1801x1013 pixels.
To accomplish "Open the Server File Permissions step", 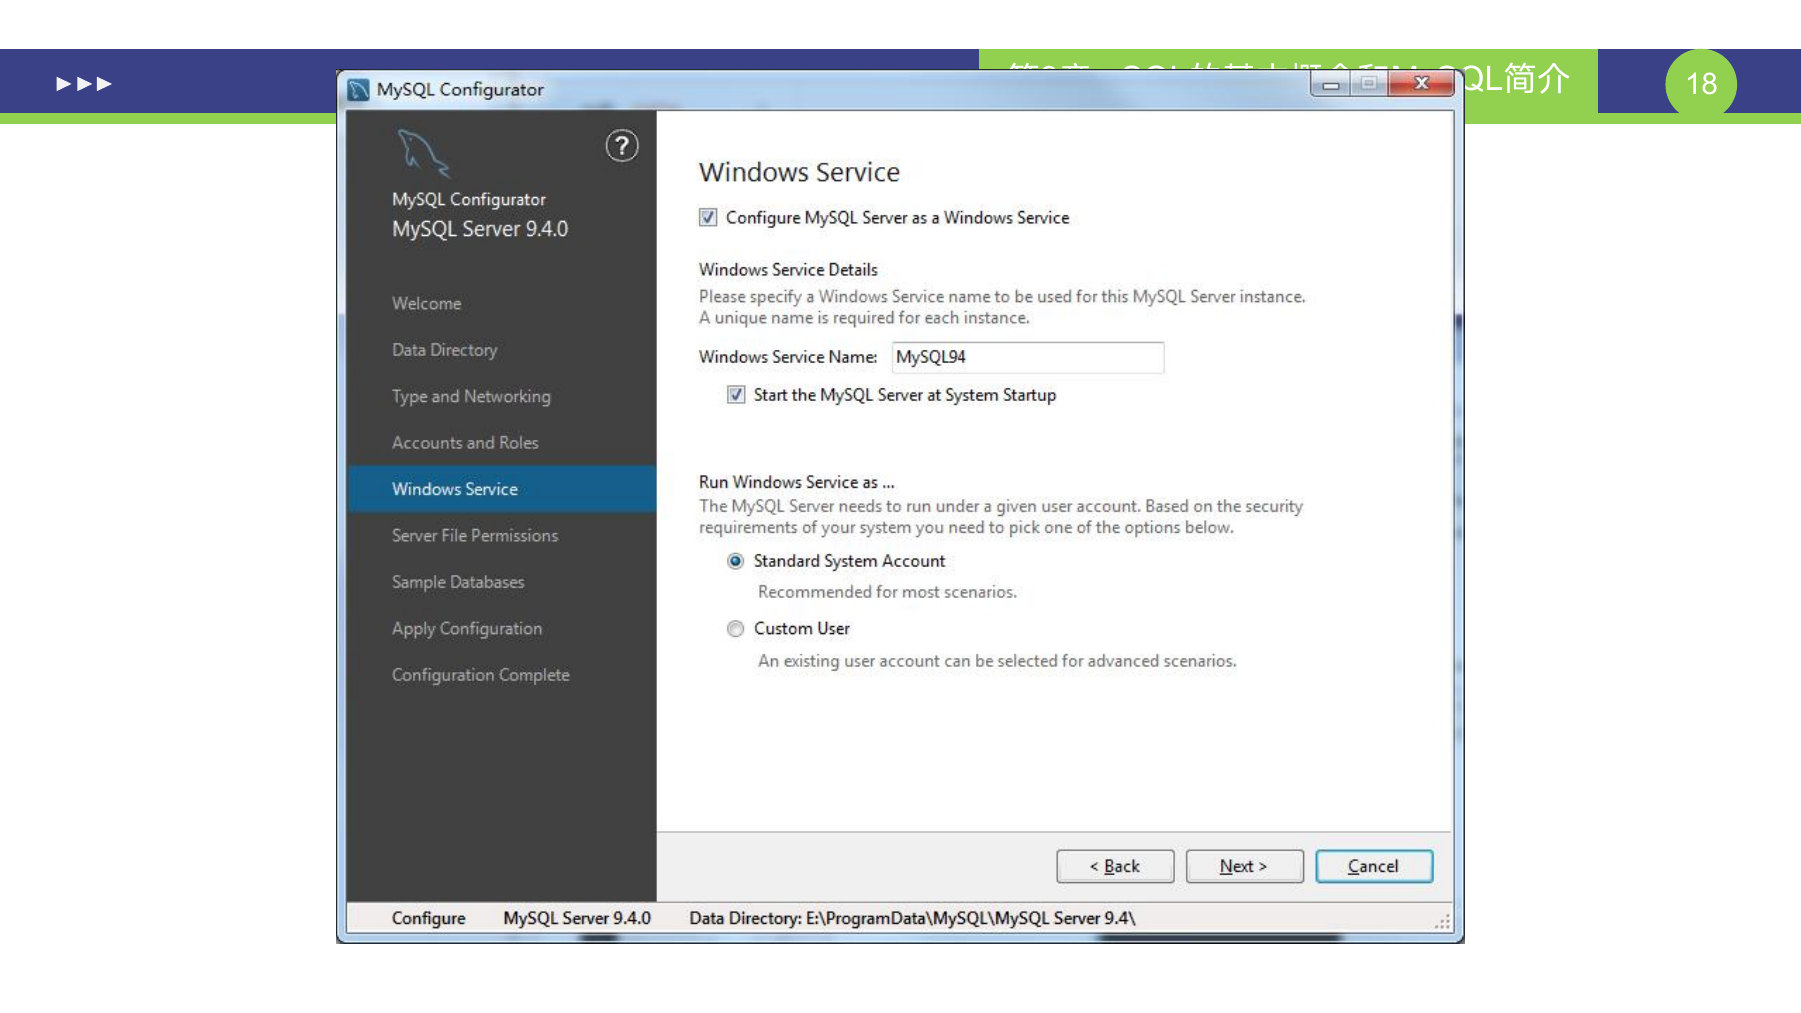I will point(475,535).
